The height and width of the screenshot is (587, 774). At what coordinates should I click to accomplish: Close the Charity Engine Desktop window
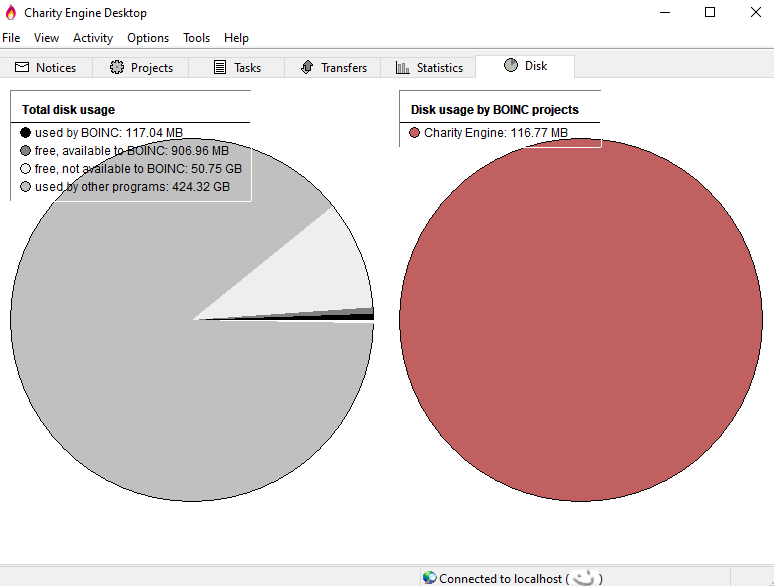pyautogui.click(x=755, y=12)
